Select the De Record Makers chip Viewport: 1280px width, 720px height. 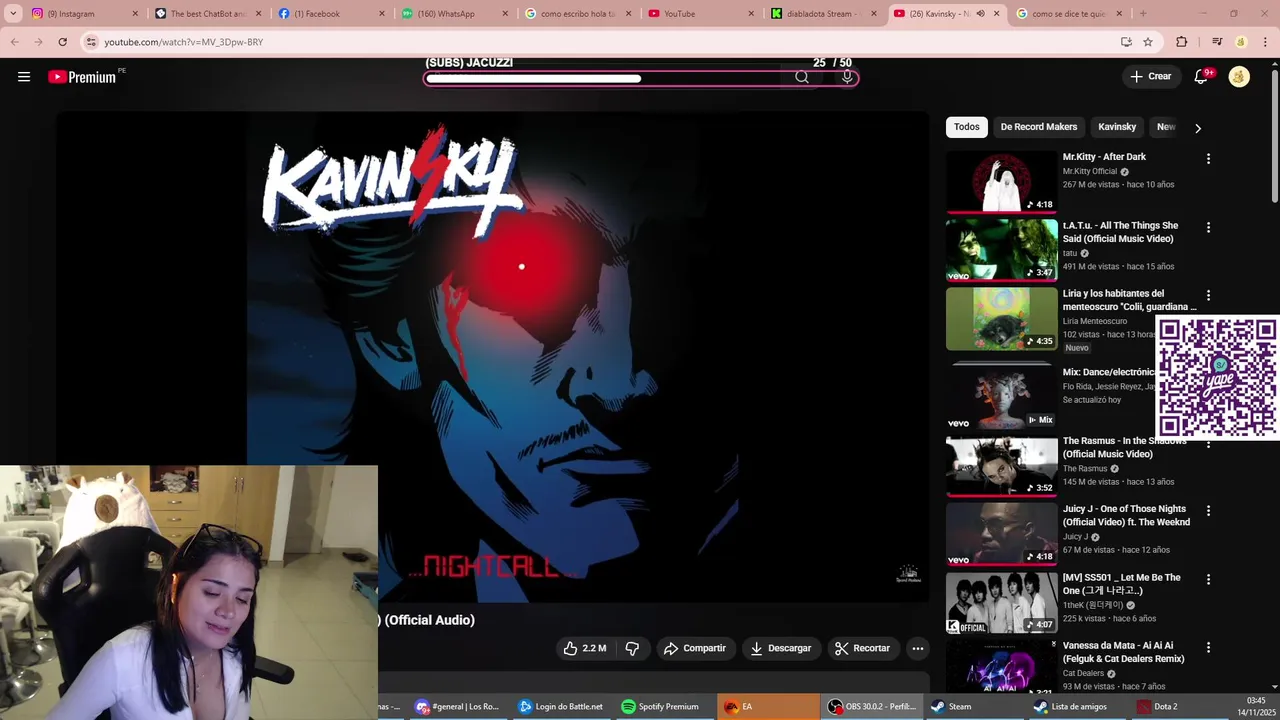1039,127
